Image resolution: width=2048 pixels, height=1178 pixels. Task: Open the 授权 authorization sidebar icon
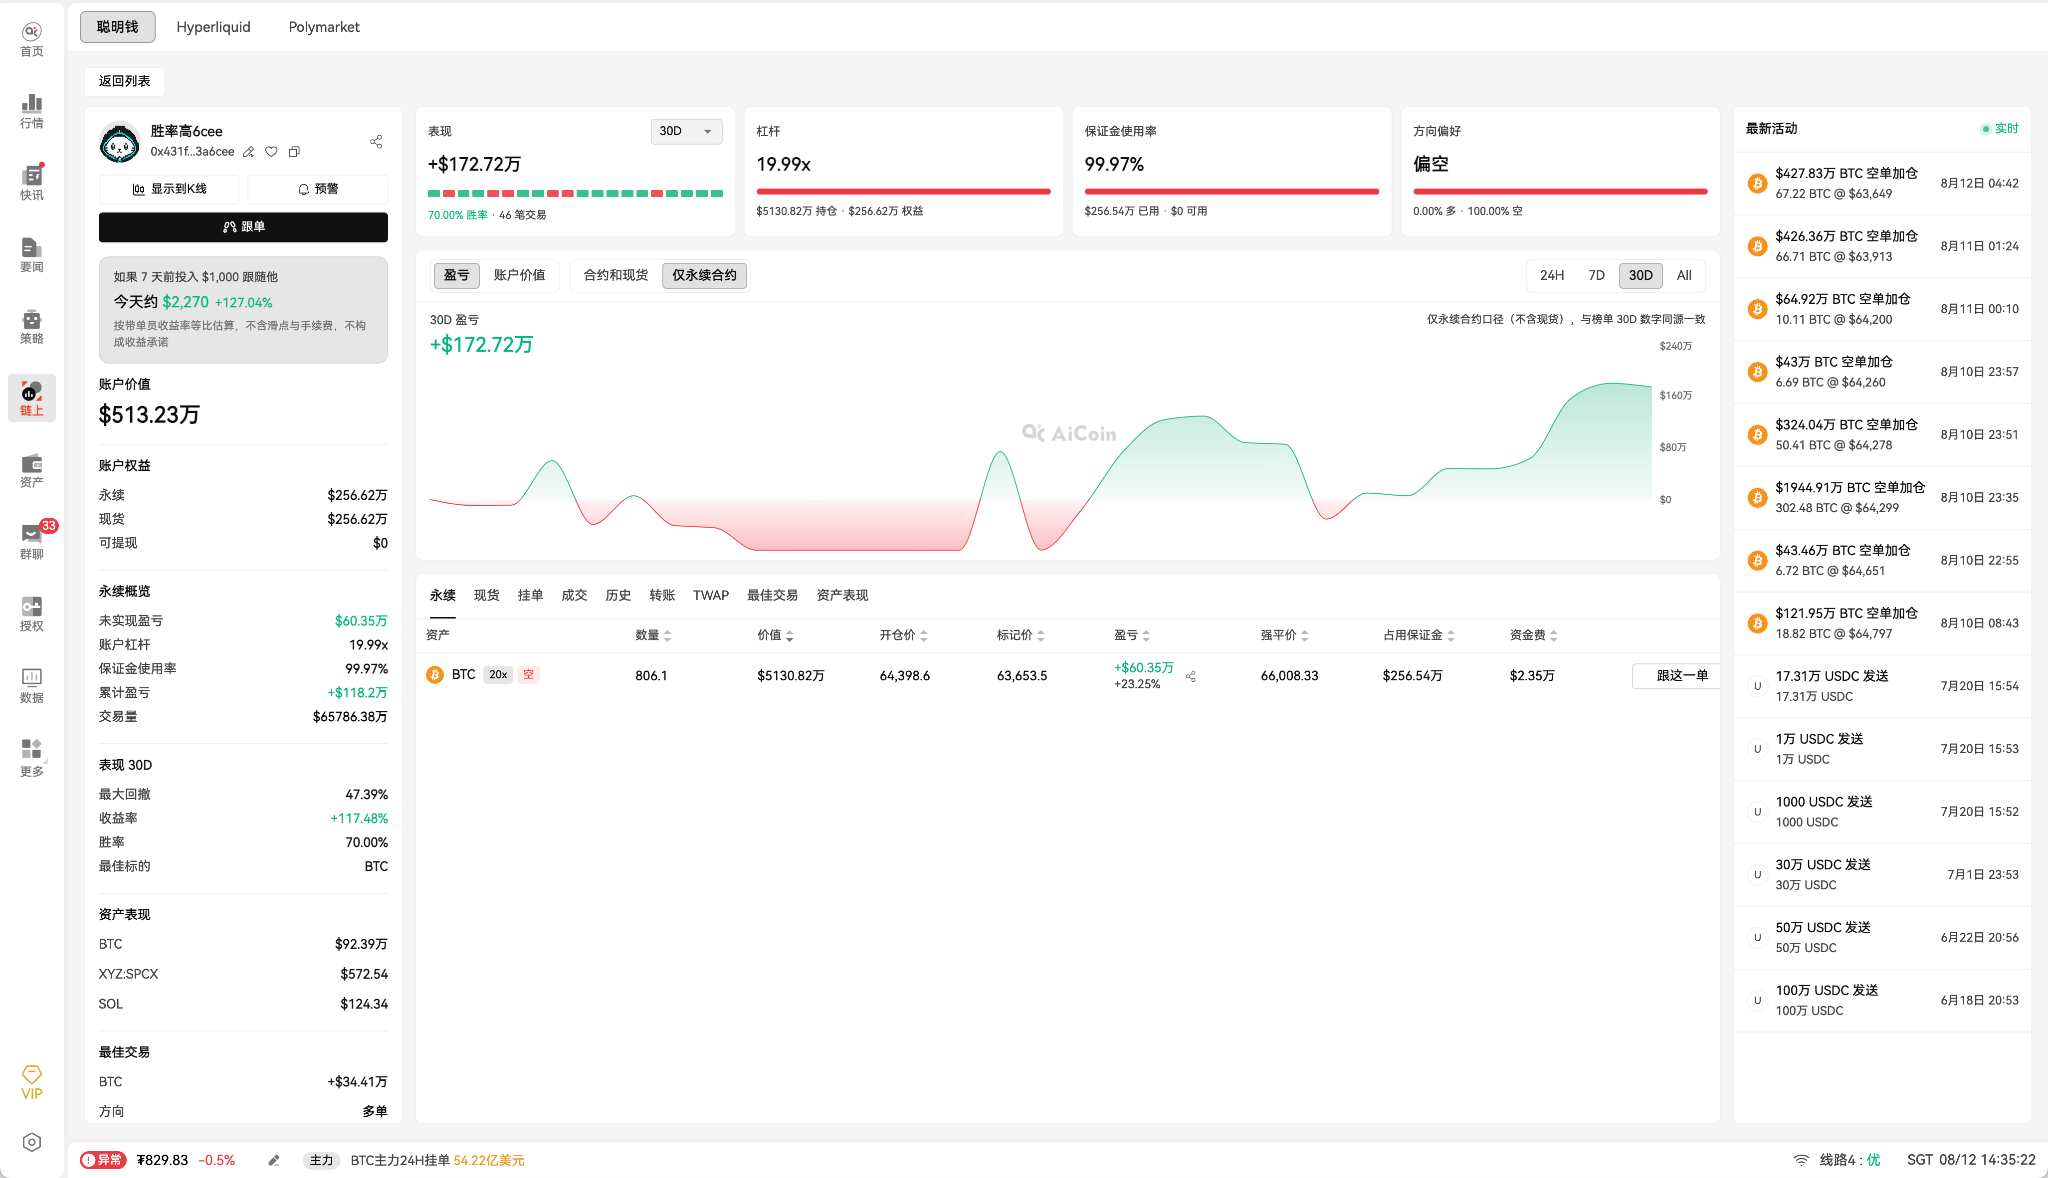click(32, 615)
